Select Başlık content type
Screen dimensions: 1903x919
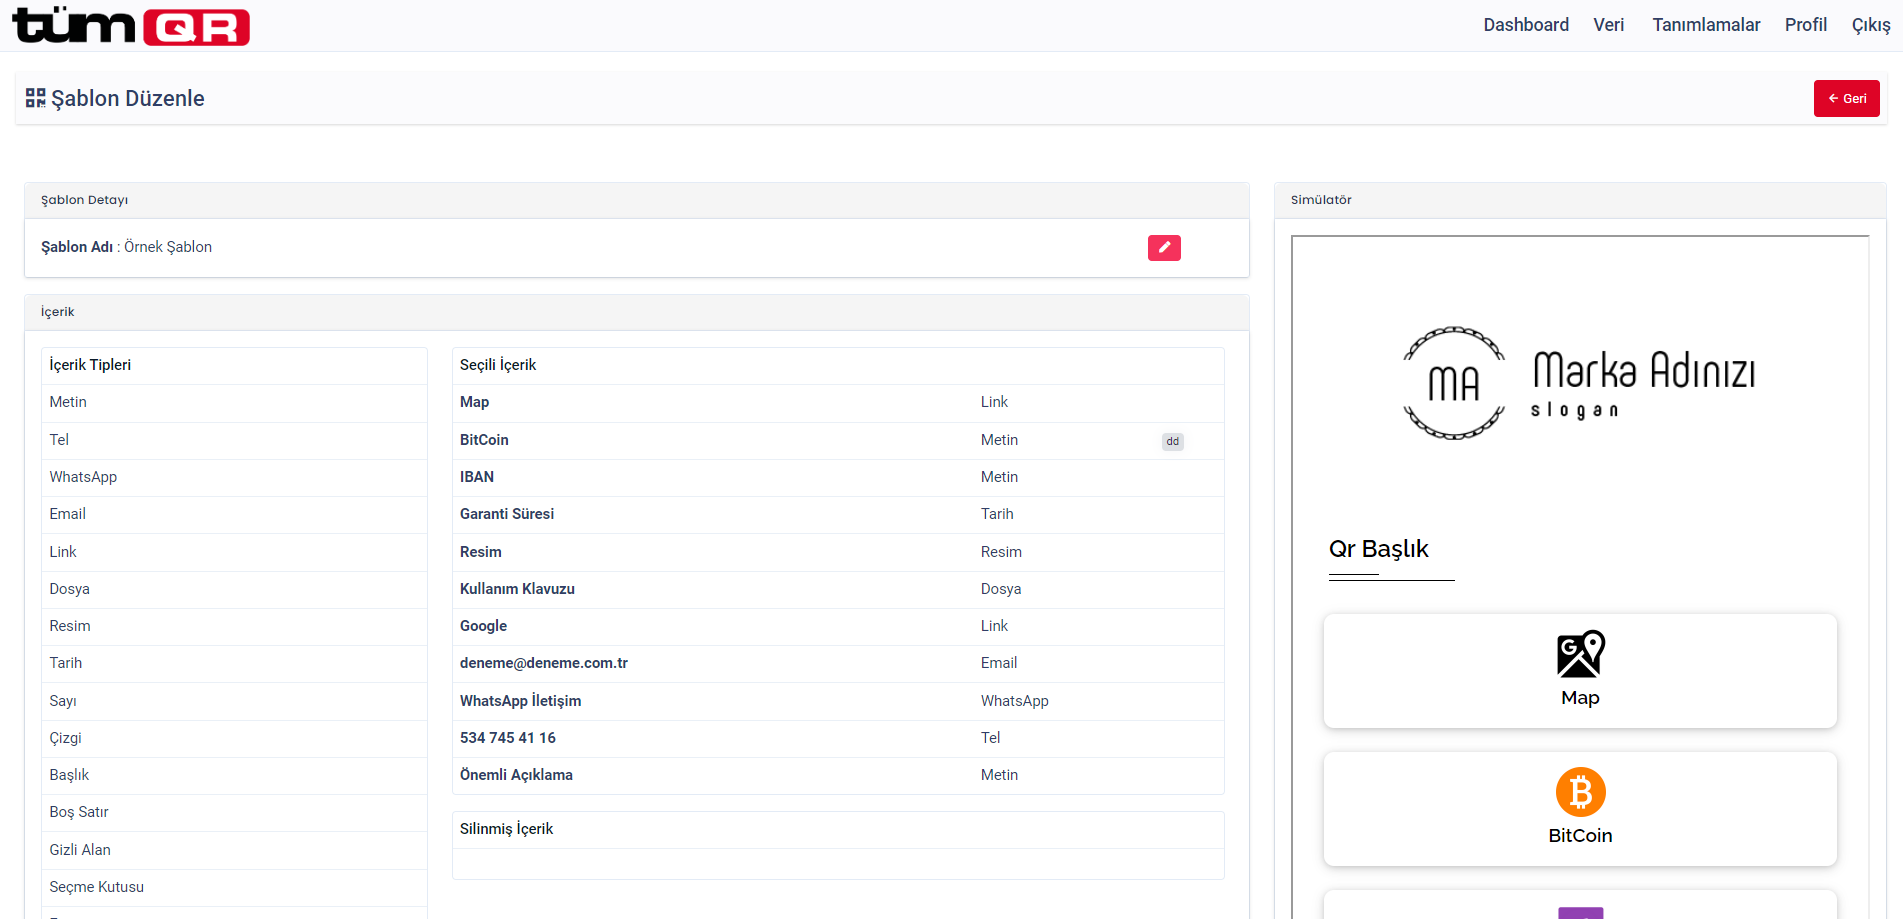[234, 775]
